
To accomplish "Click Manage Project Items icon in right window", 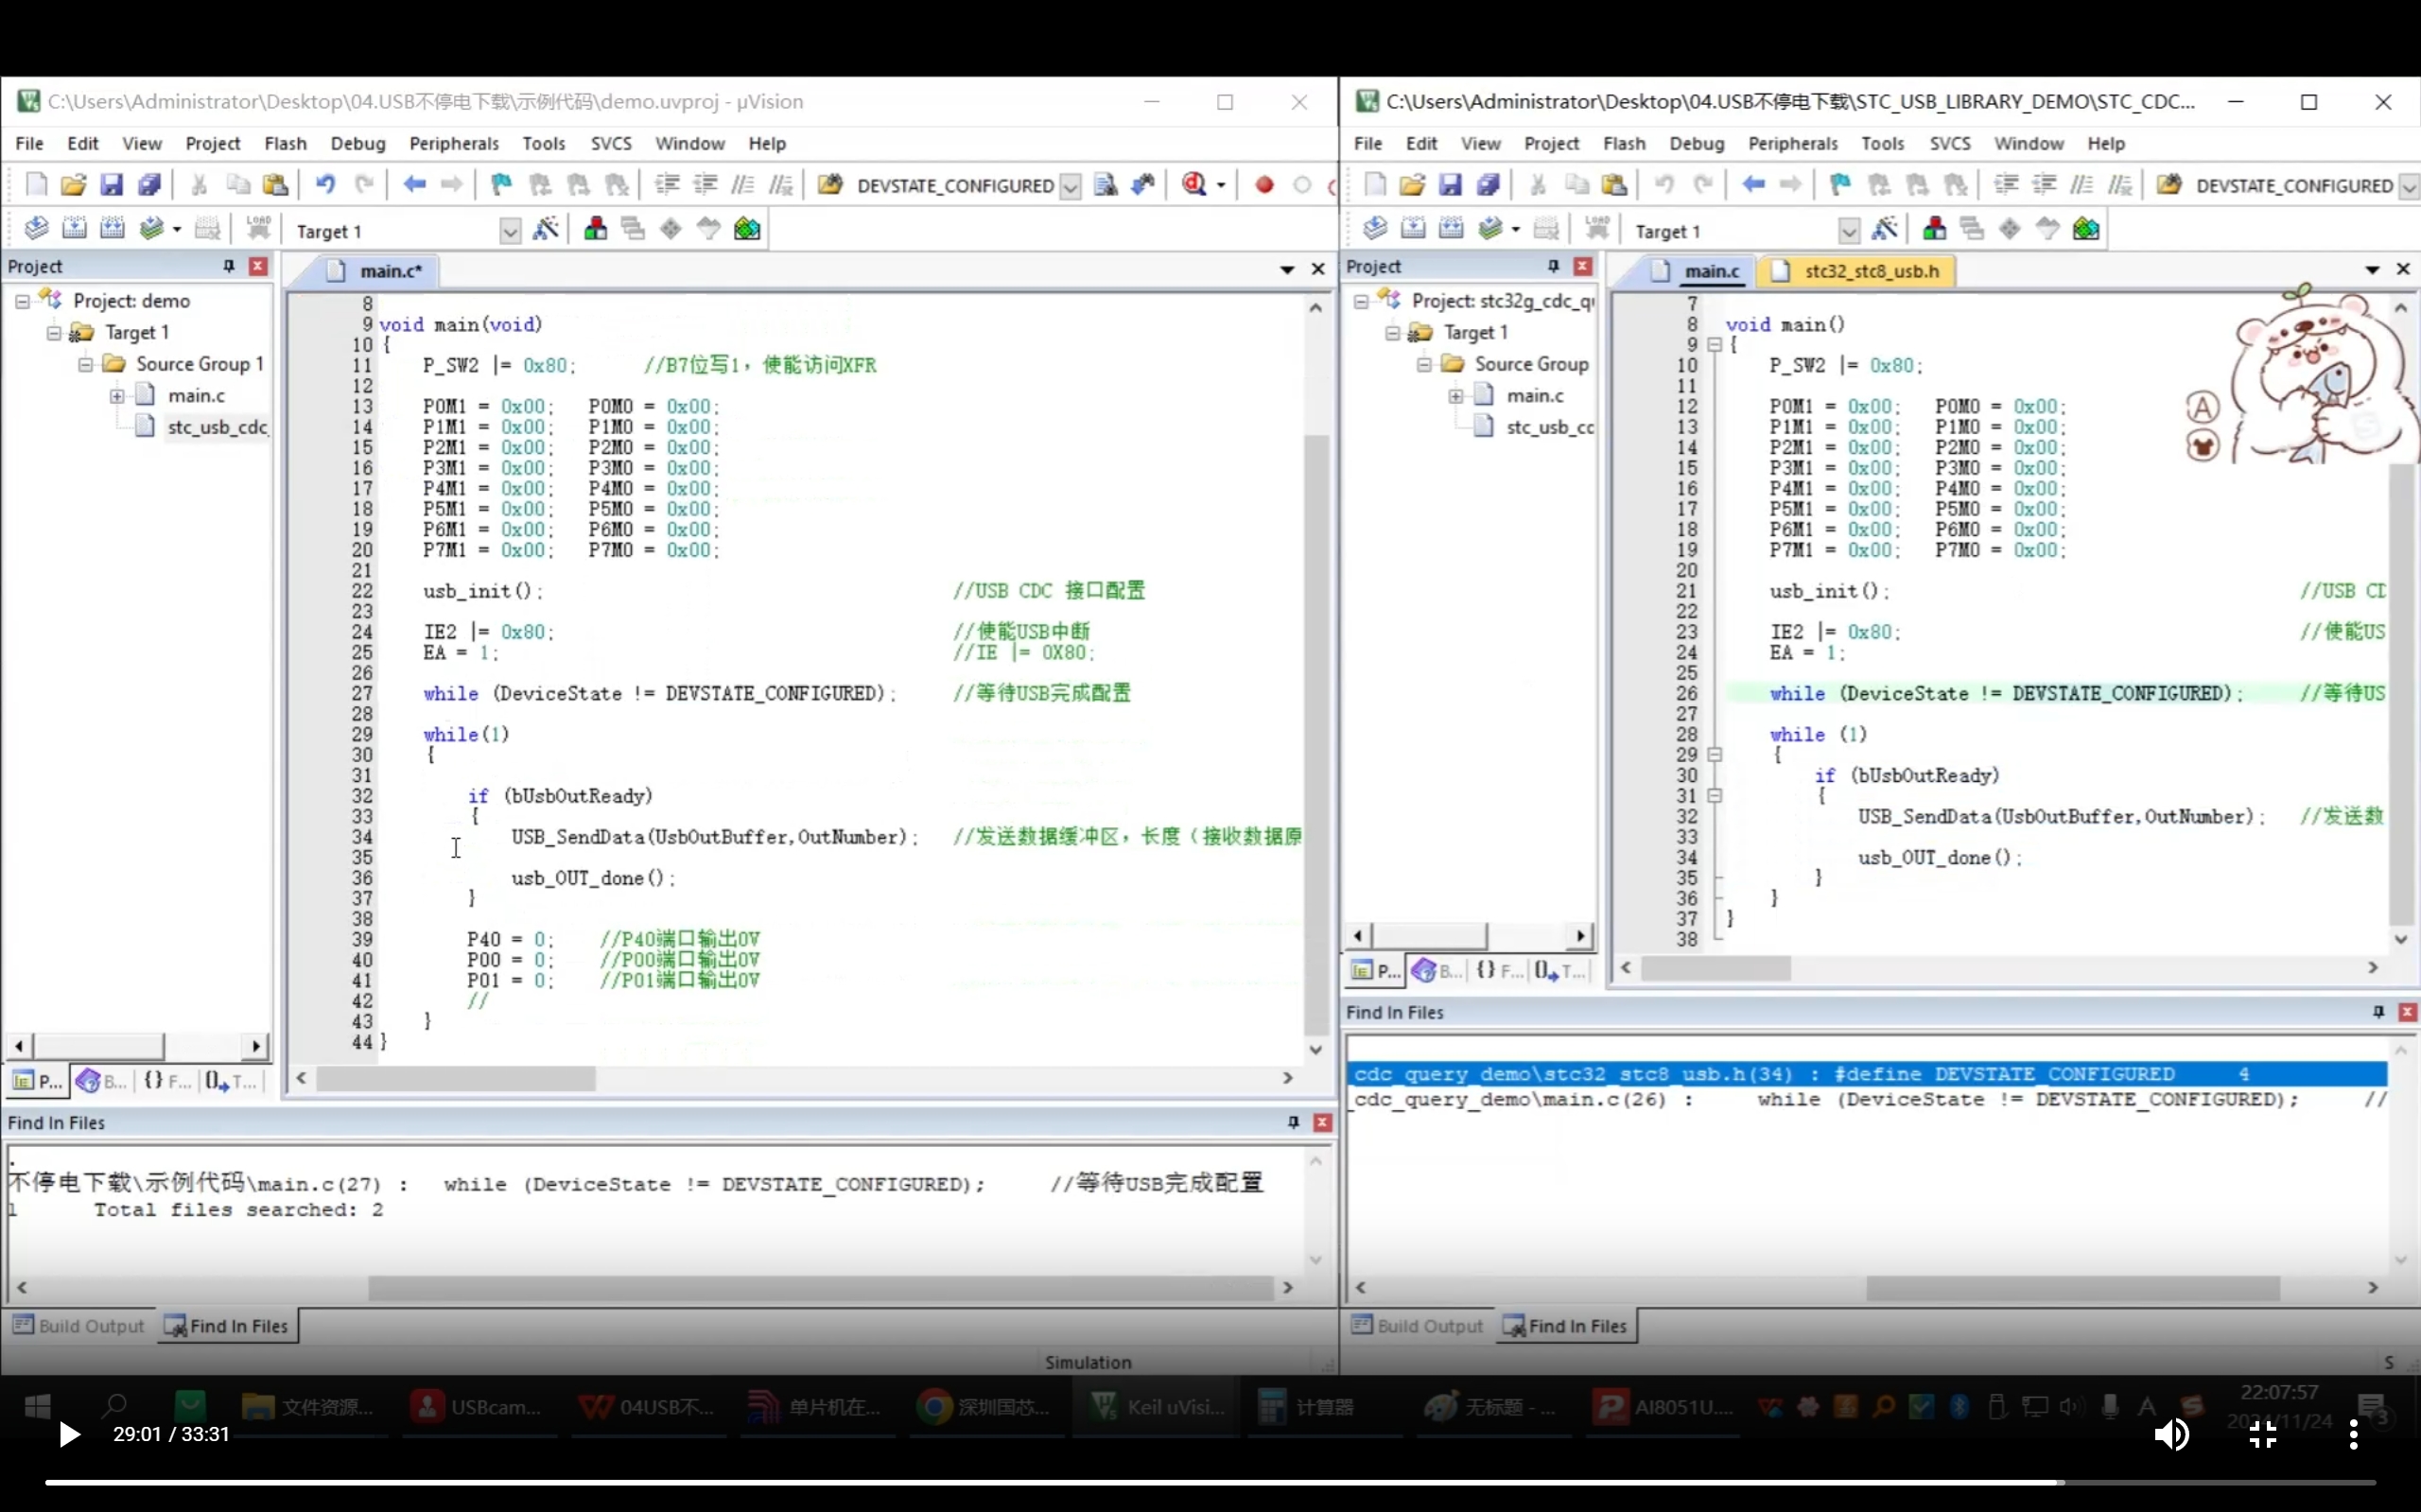I will tap(1934, 230).
